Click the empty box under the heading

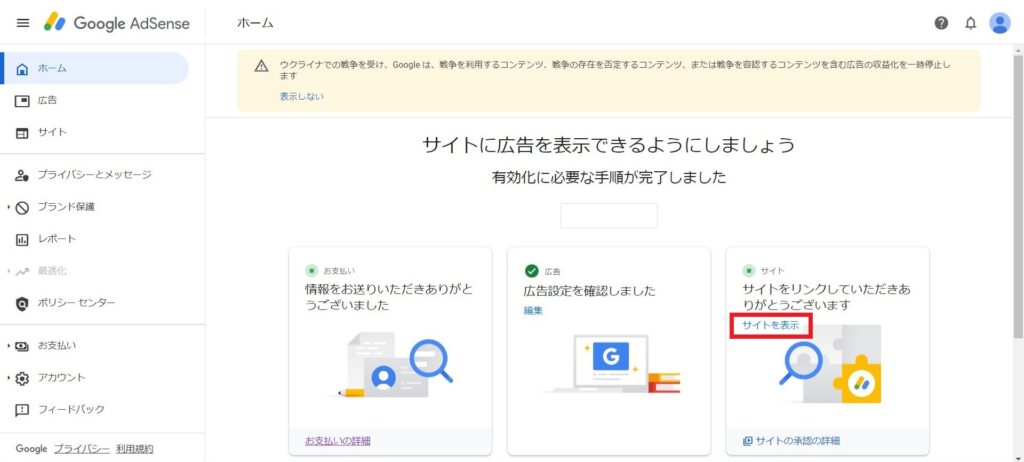pyautogui.click(x=608, y=216)
